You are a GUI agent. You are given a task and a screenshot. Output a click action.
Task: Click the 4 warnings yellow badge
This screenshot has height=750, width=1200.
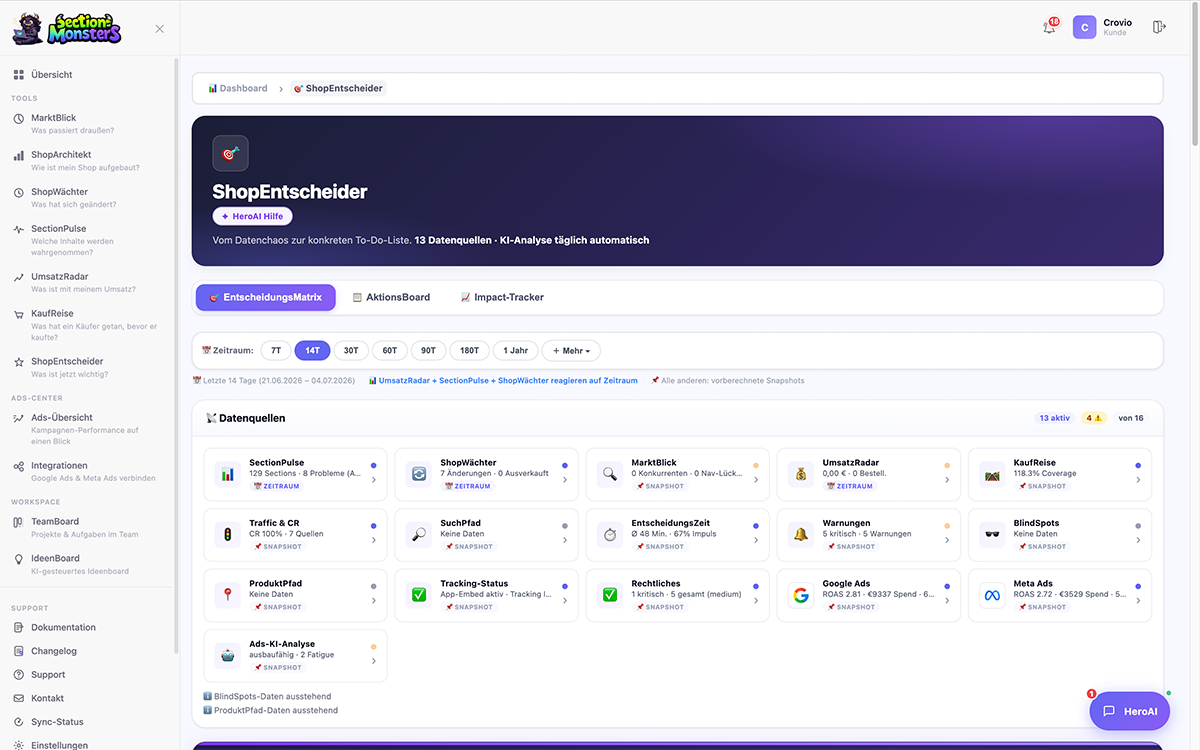1095,418
